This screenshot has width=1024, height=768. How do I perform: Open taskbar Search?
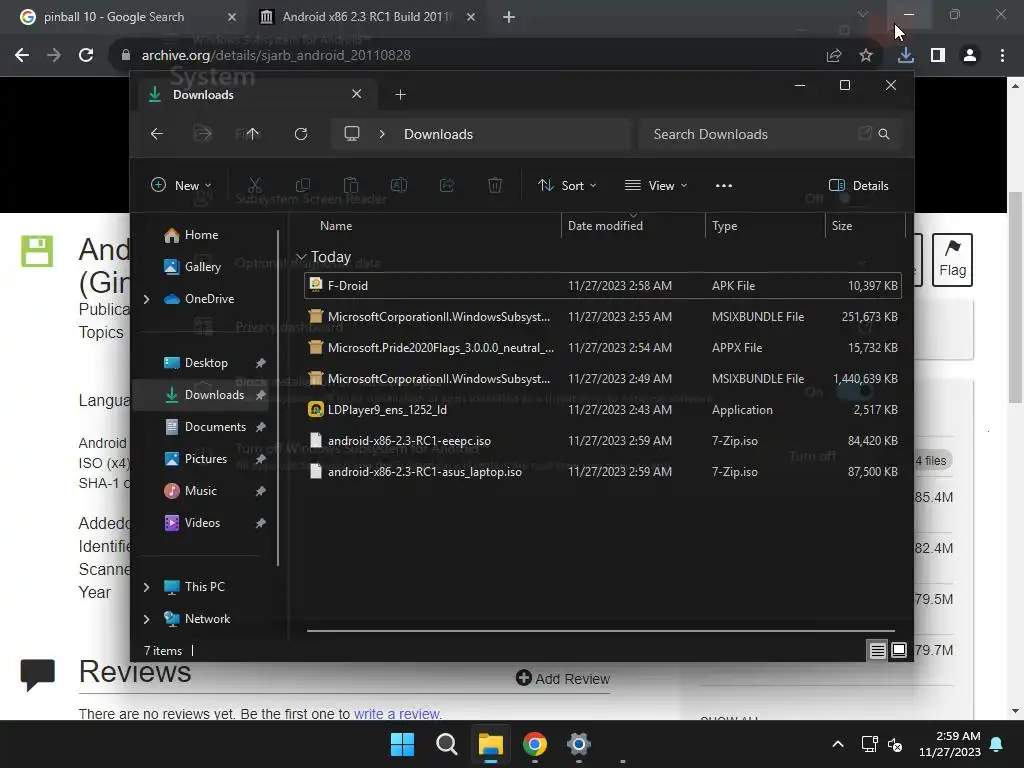pyautogui.click(x=447, y=744)
